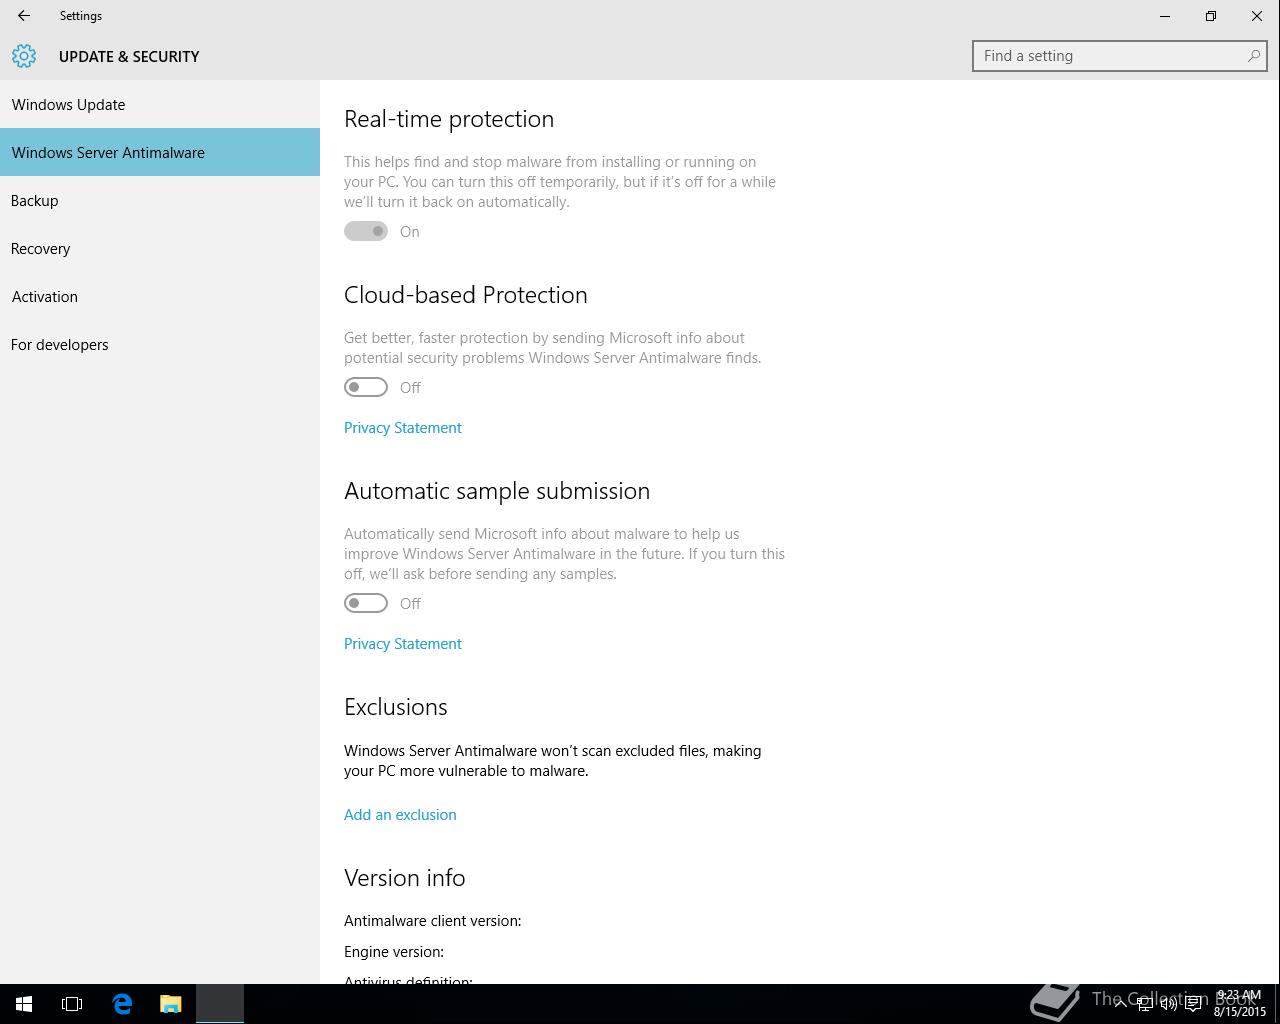Image resolution: width=1280 pixels, height=1024 pixels.
Task: Click the Version info heading
Action: click(405, 878)
